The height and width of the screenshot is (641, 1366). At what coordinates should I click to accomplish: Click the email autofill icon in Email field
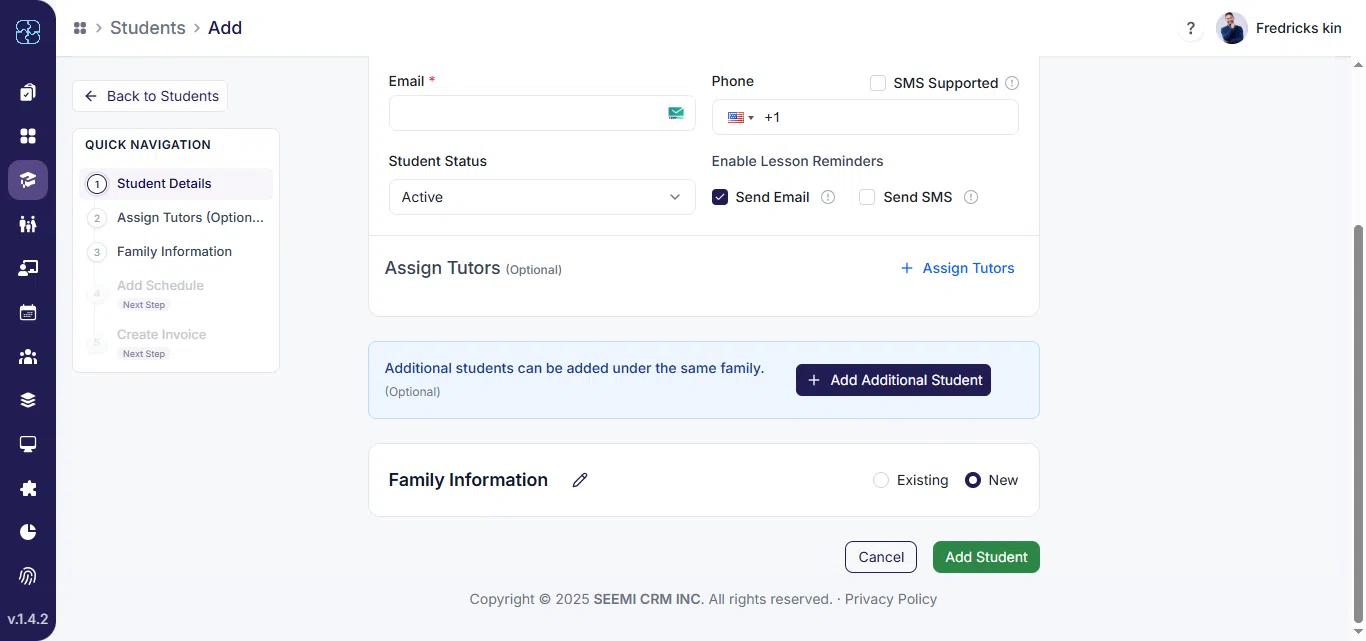676,113
